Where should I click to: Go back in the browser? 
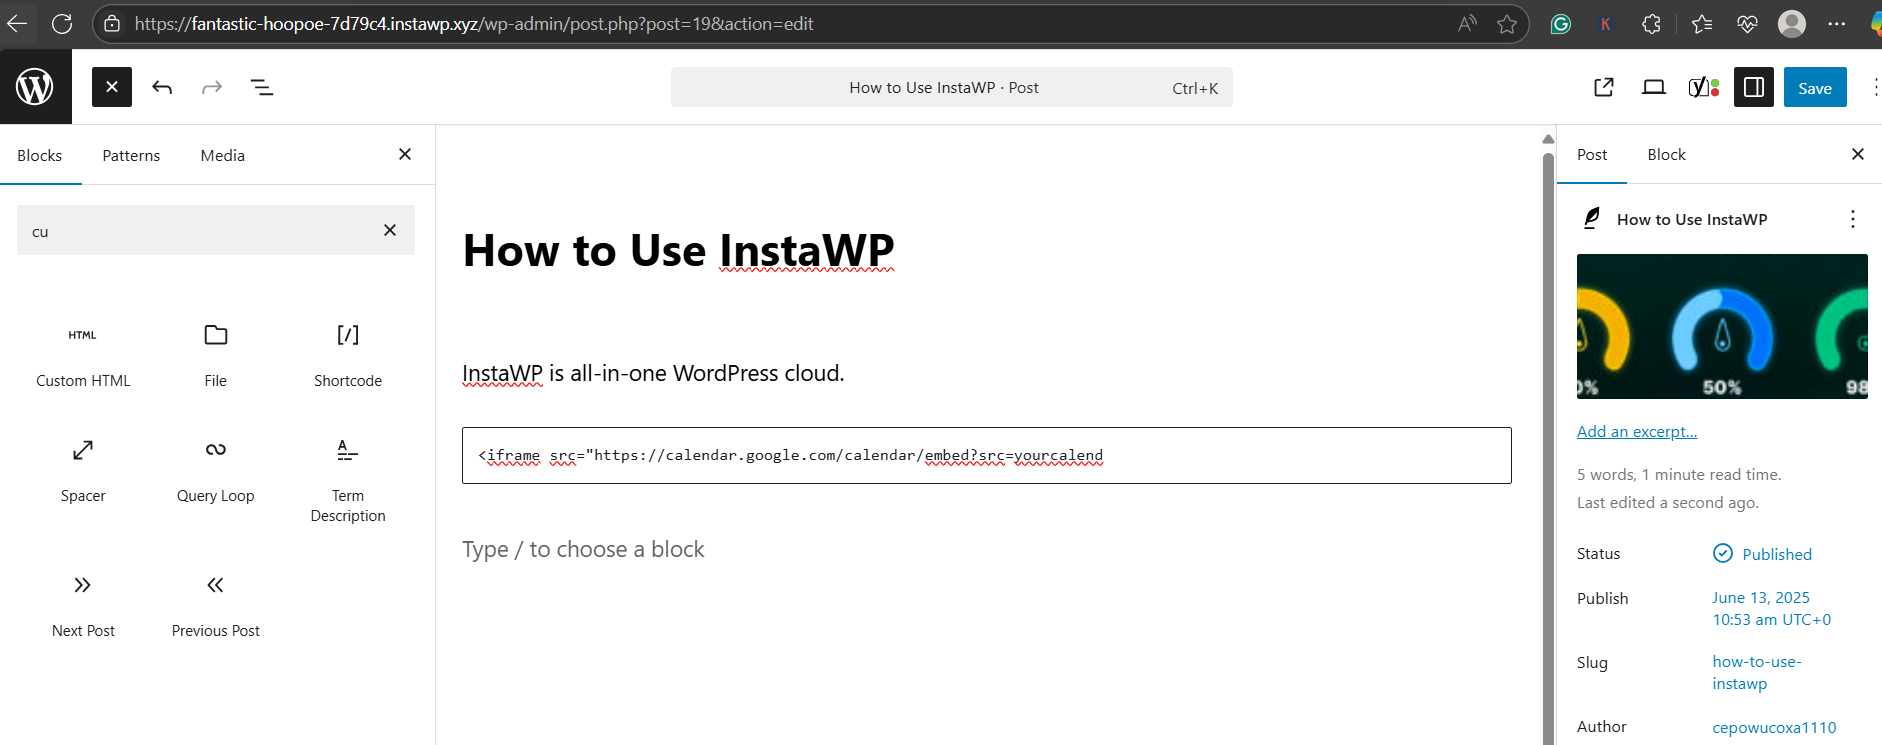coord(17,24)
